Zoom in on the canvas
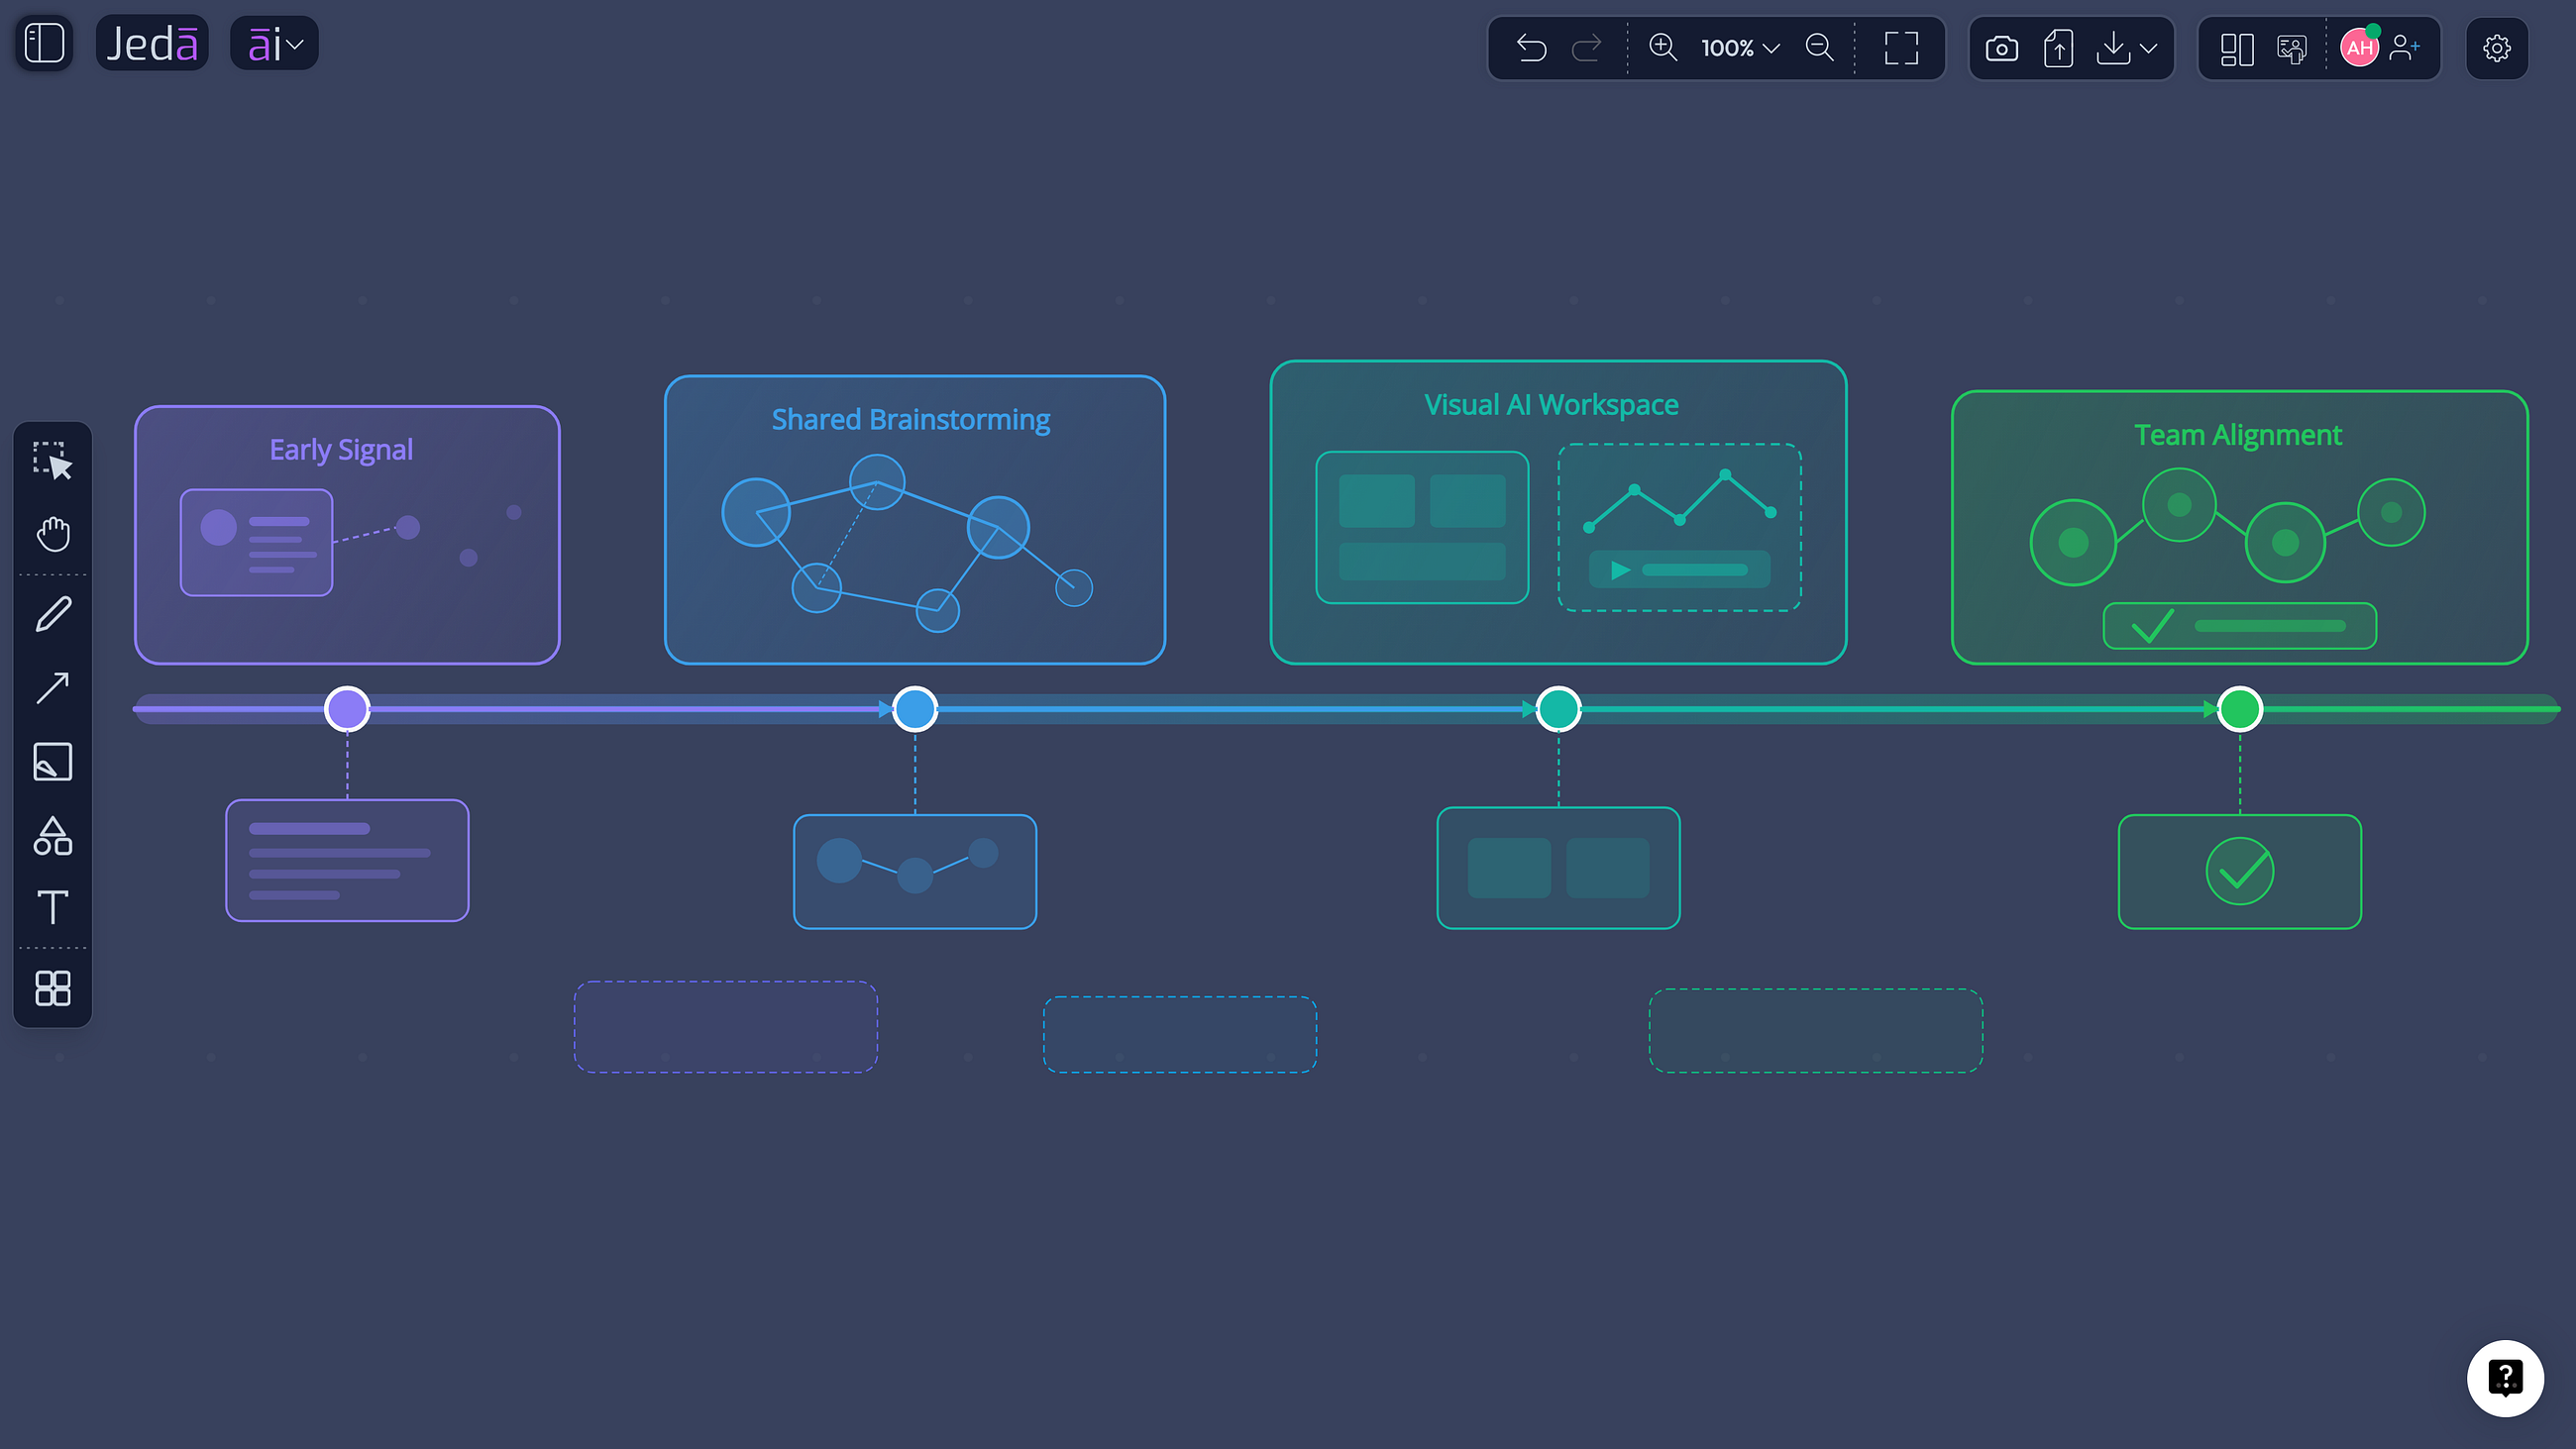The height and width of the screenshot is (1449, 2576). click(x=1662, y=48)
